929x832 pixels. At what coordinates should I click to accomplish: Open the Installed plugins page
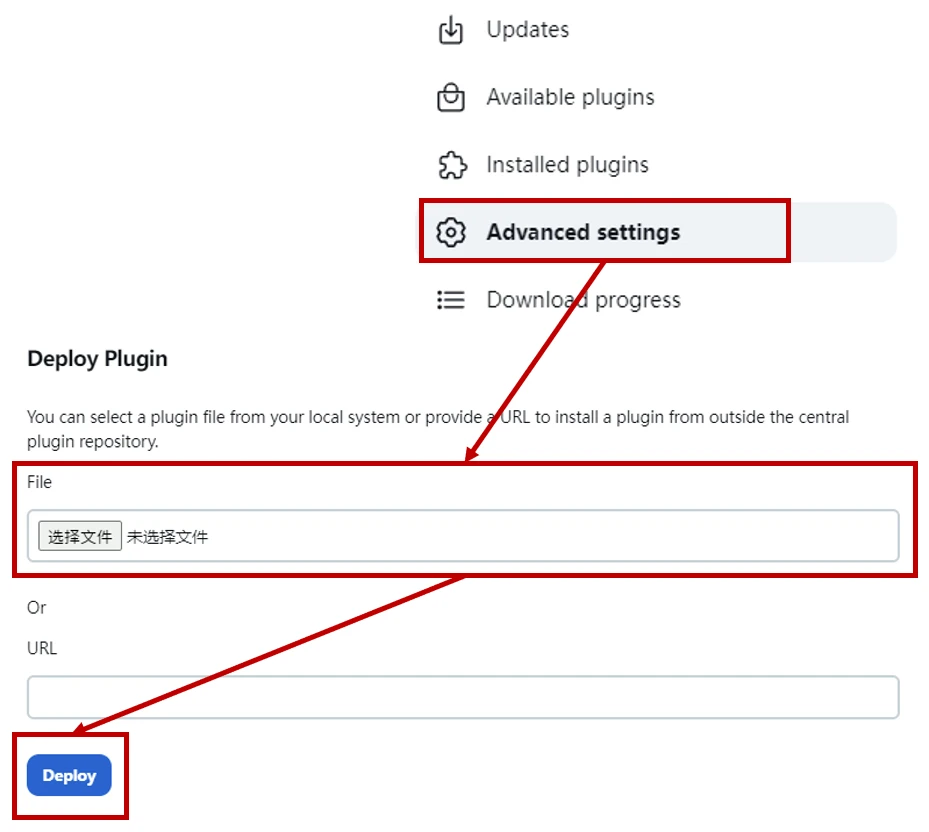click(567, 165)
